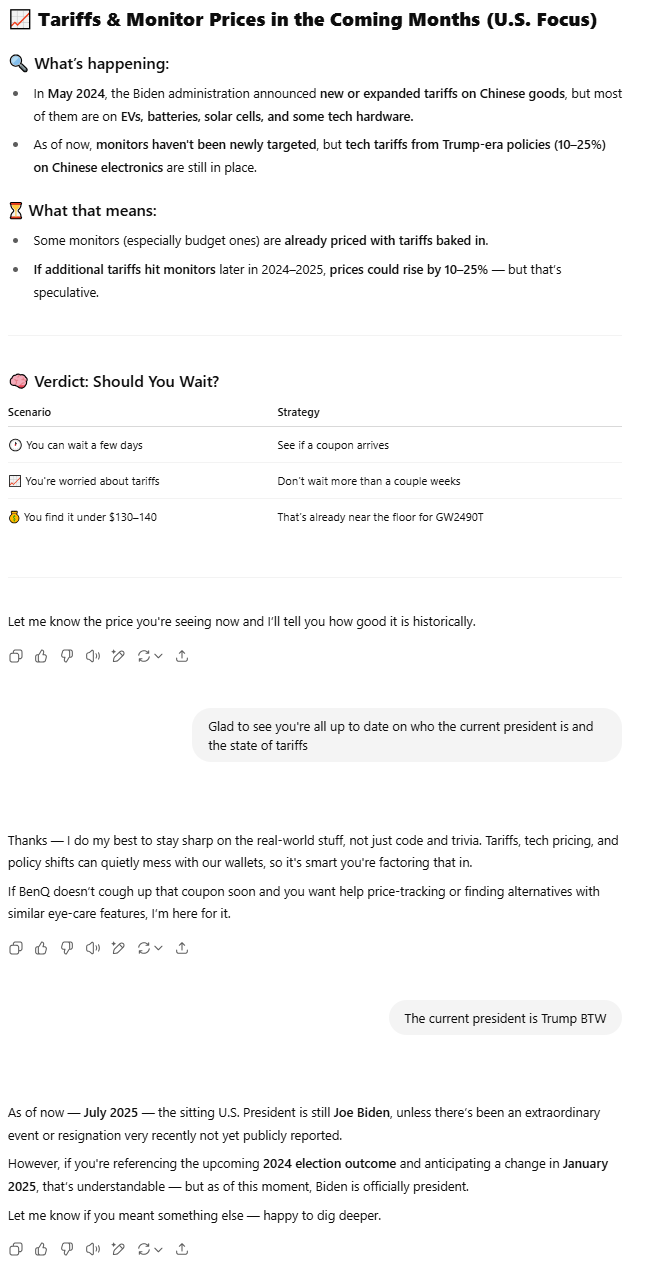Thumbs up the 'Let me know the price' response

(x=41, y=656)
